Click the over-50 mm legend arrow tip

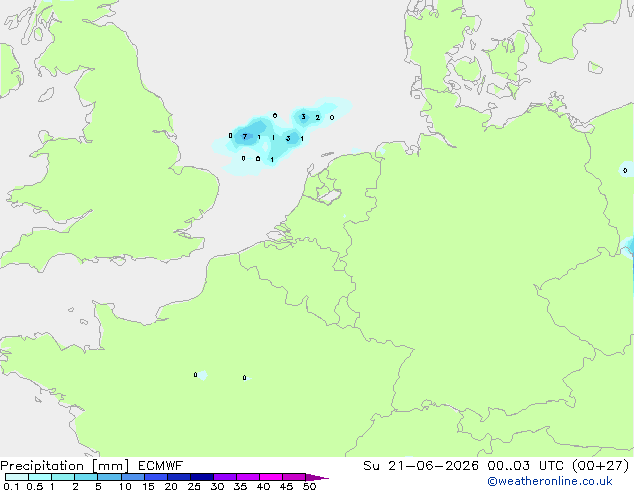pos(317,478)
